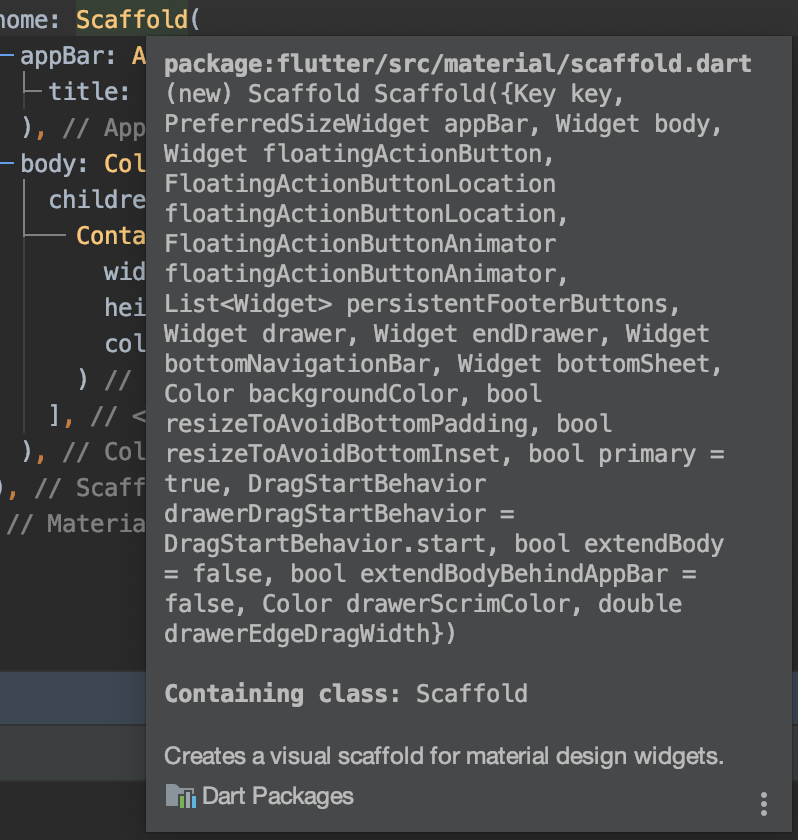Click the visual scaffold description sentence
Screen dimensions: 798x840
pos(444,756)
